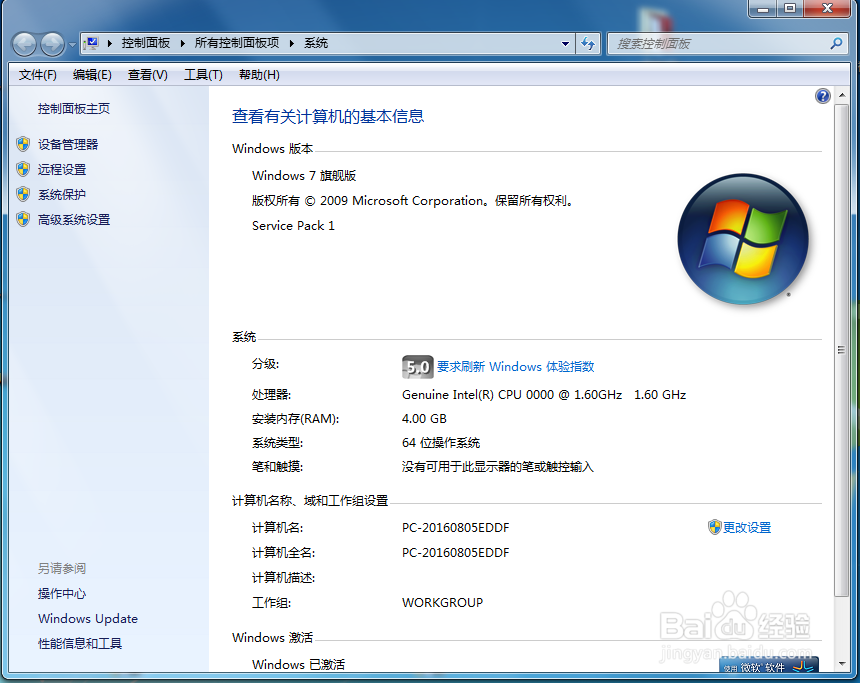Click the scrollbar up arrow
The height and width of the screenshot is (683, 860).
coord(842,95)
